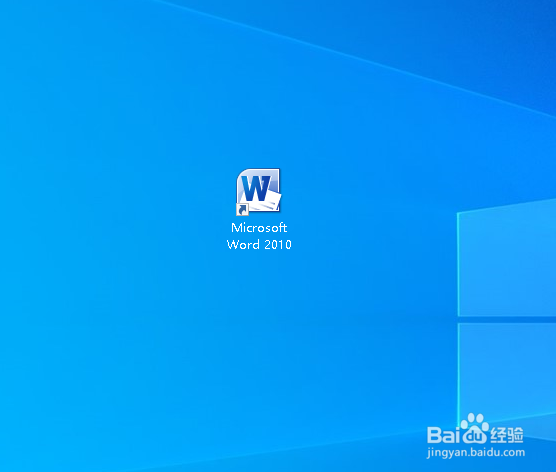
Task: Click the "Microsoft Word 2010" shortcut label
Action: point(259,236)
